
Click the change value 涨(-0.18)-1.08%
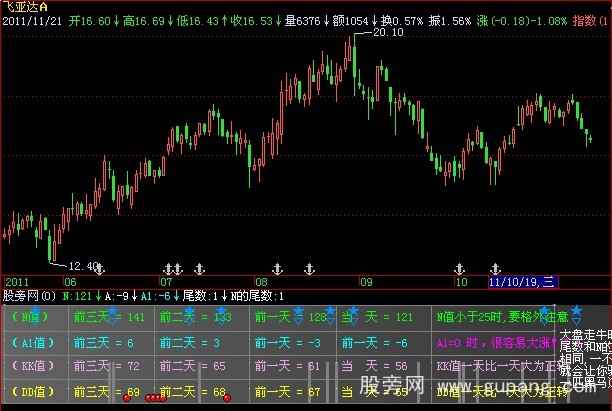click(x=521, y=21)
